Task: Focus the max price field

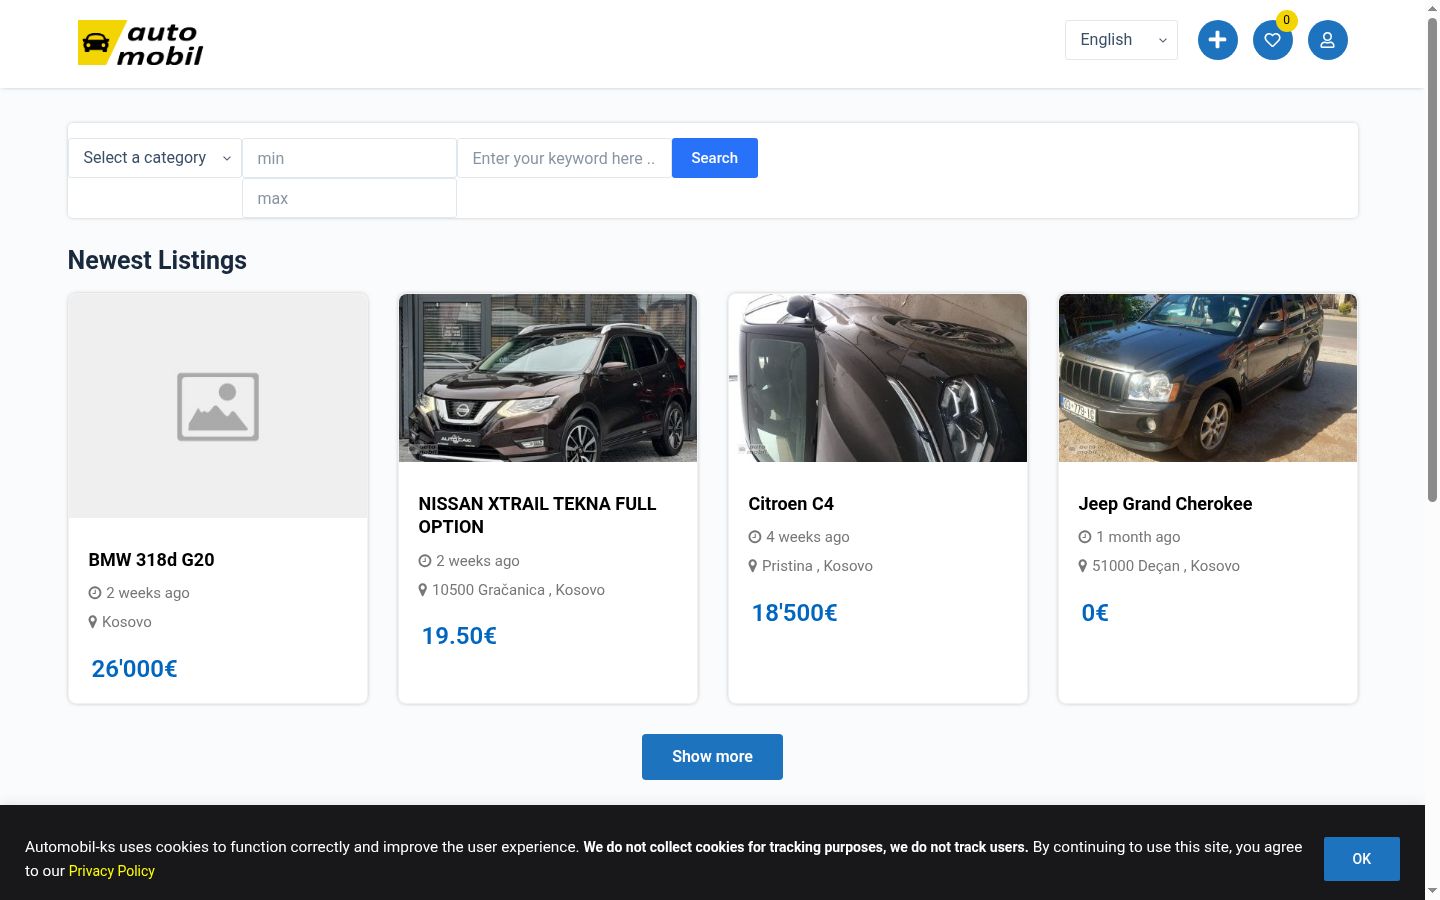Action: click(x=349, y=198)
